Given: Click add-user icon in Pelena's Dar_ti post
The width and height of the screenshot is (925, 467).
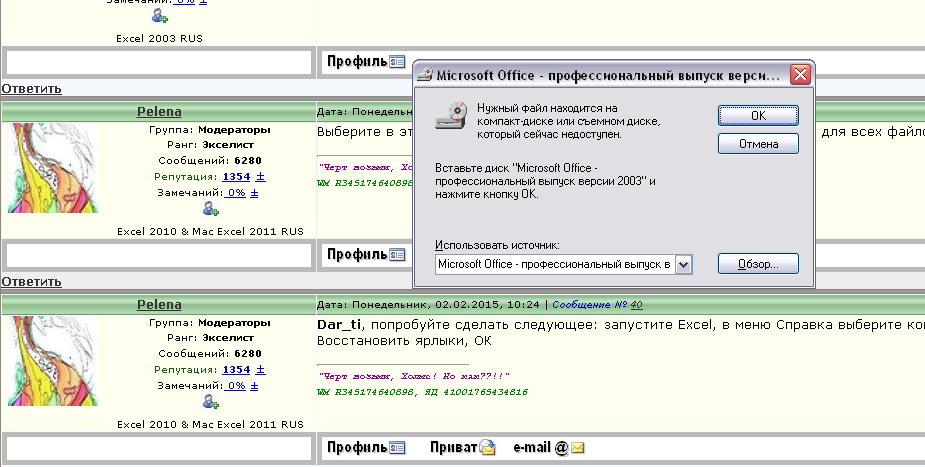Looking at the screenshot, I should pos(211,402).
